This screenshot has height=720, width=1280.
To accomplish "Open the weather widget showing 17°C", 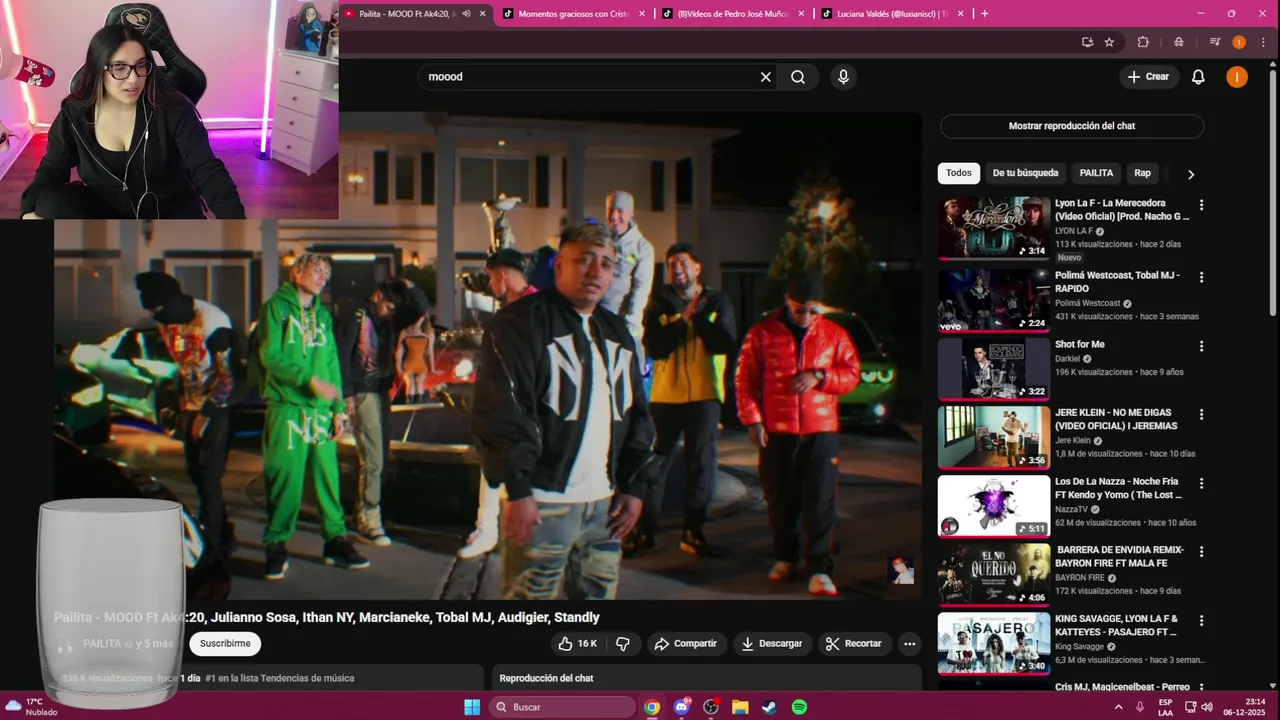I will [32, 707].
